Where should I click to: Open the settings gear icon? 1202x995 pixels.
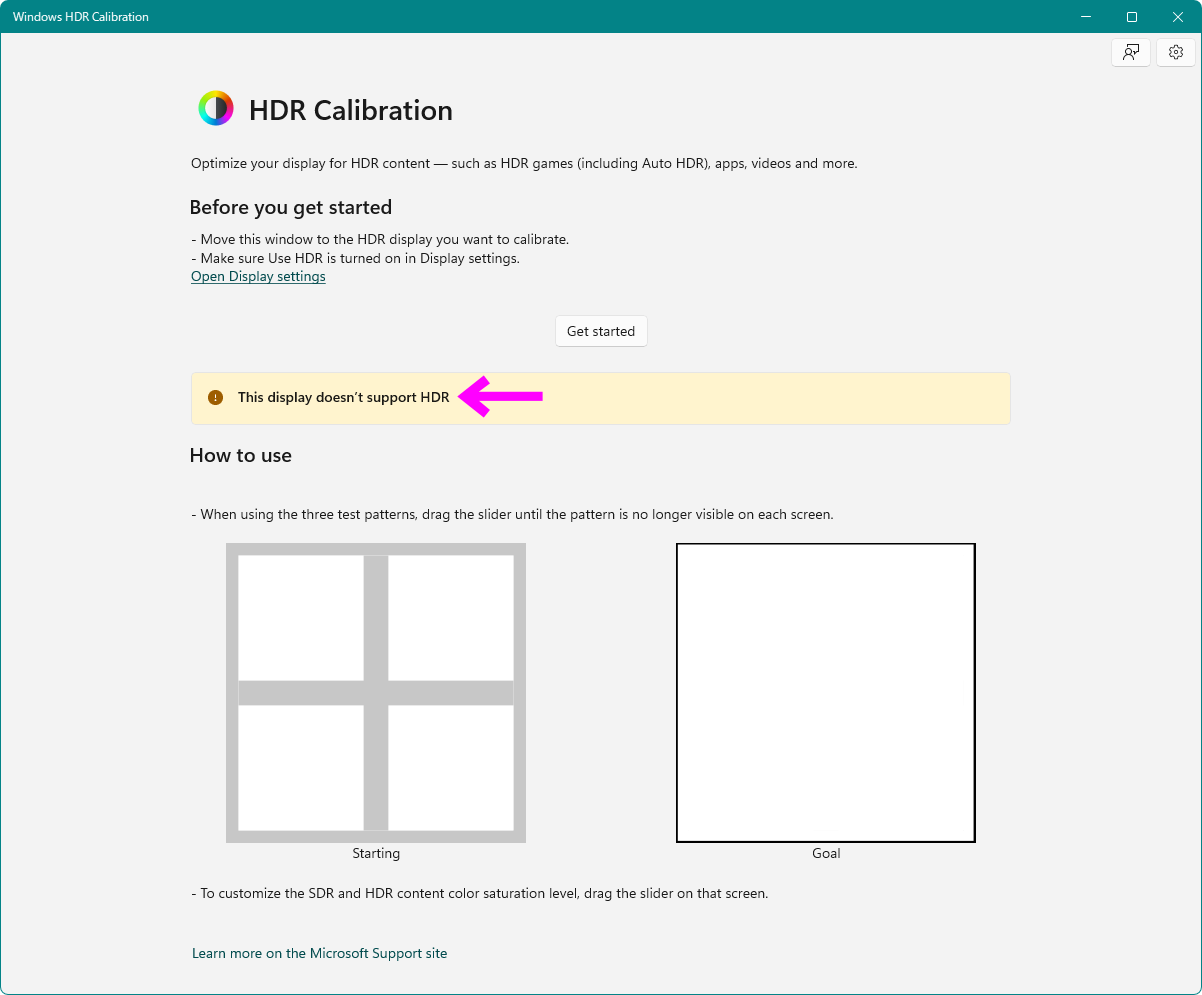pyautogui.click(x=1176, y=53)
